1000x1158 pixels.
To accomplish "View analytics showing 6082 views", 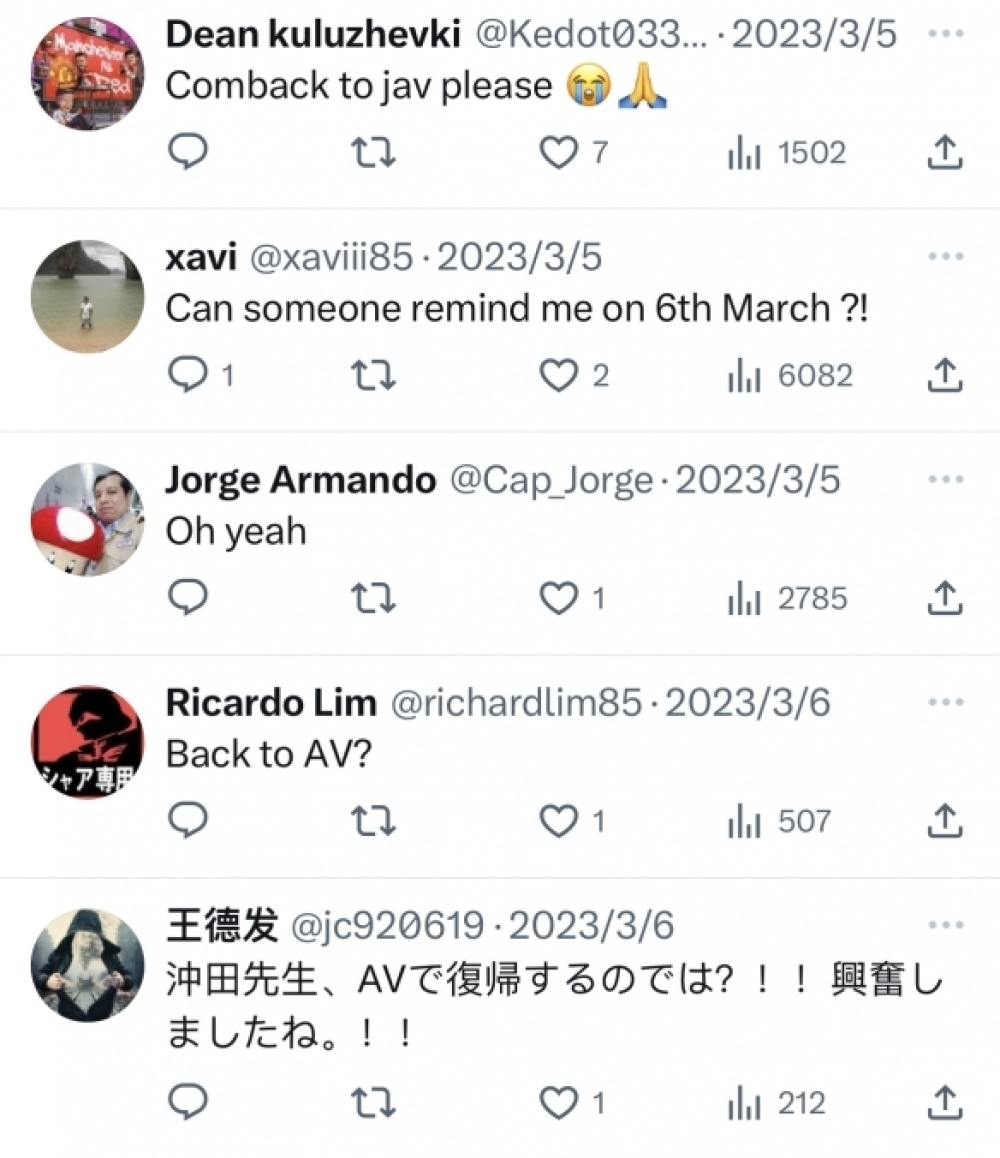I will (x=790, y=375).
